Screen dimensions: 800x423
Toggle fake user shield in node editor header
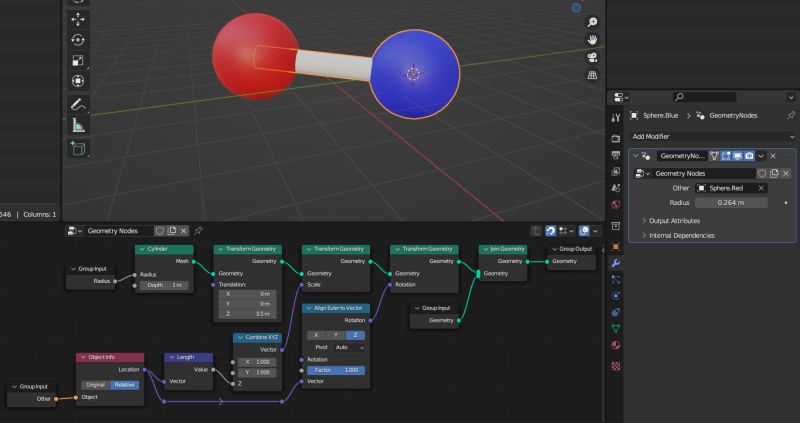click(x=160, y=231)
